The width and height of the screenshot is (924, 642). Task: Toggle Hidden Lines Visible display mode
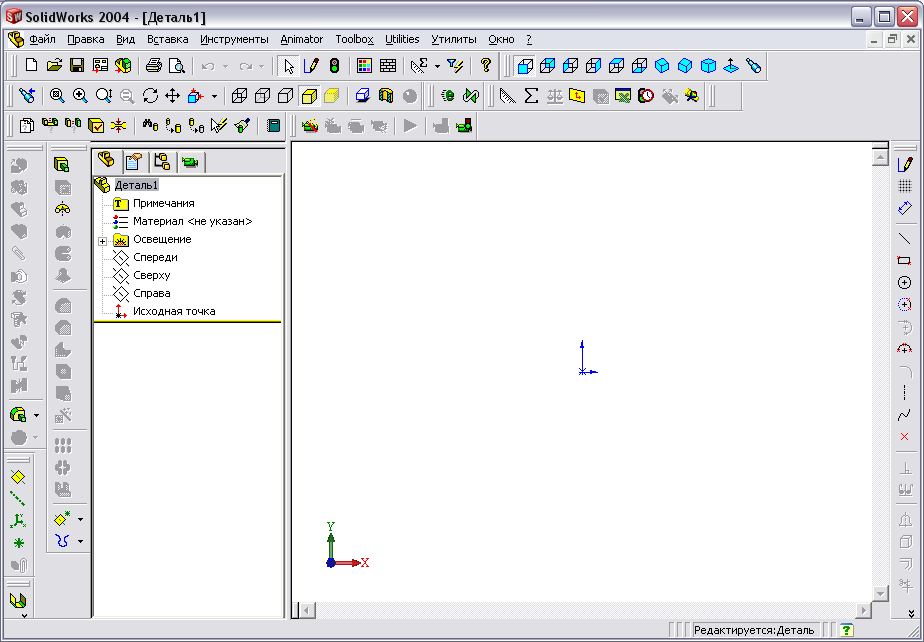click(262, 96)
